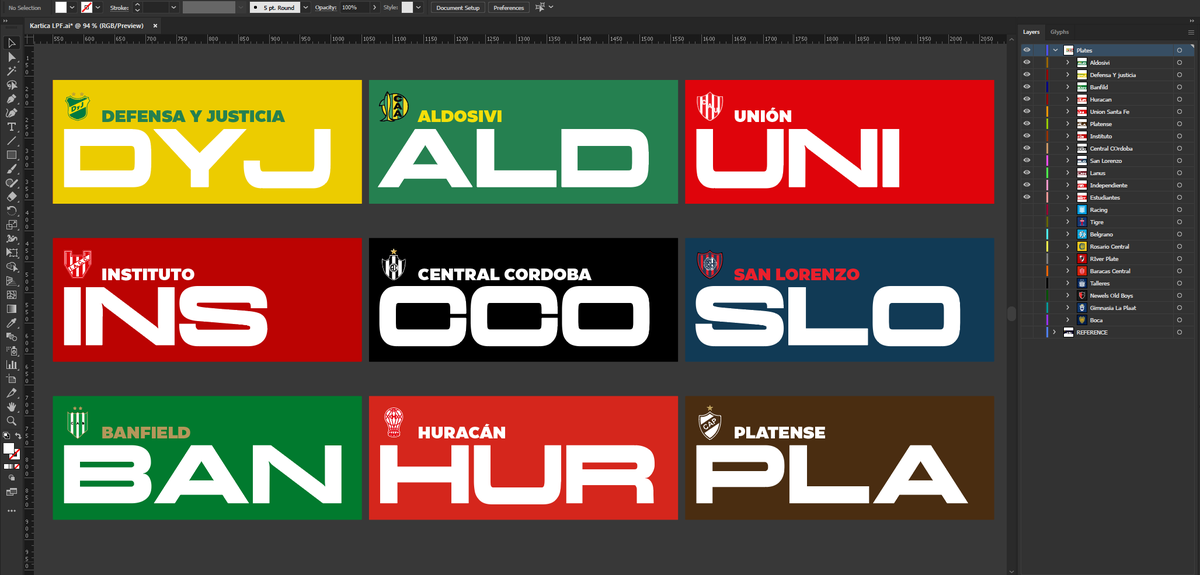Image resolution: width=1200 pixels, height=575 pixels.
Task: Switch to the Layers tab
Action: pyautogui.click(x=1032, y=32)
